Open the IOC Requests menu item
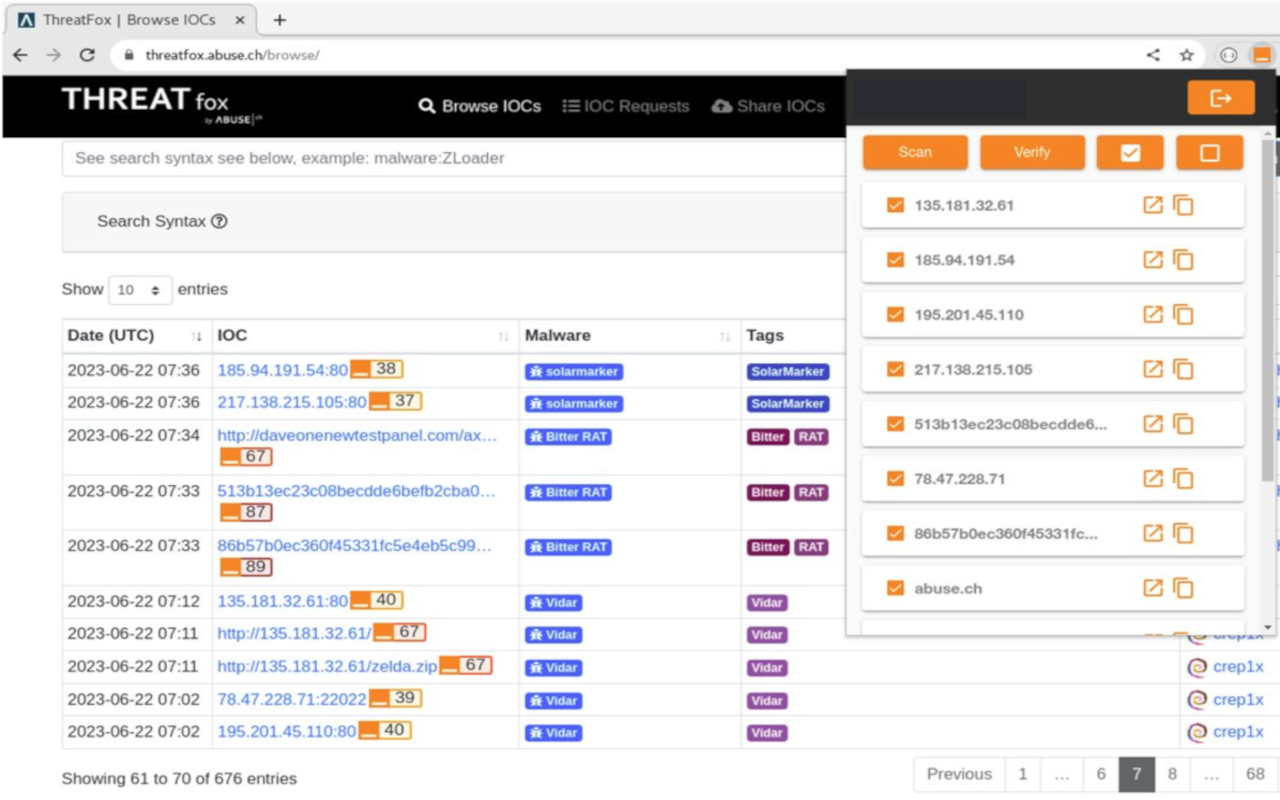This screenshot has height=800, width=1280. point(626,106)
